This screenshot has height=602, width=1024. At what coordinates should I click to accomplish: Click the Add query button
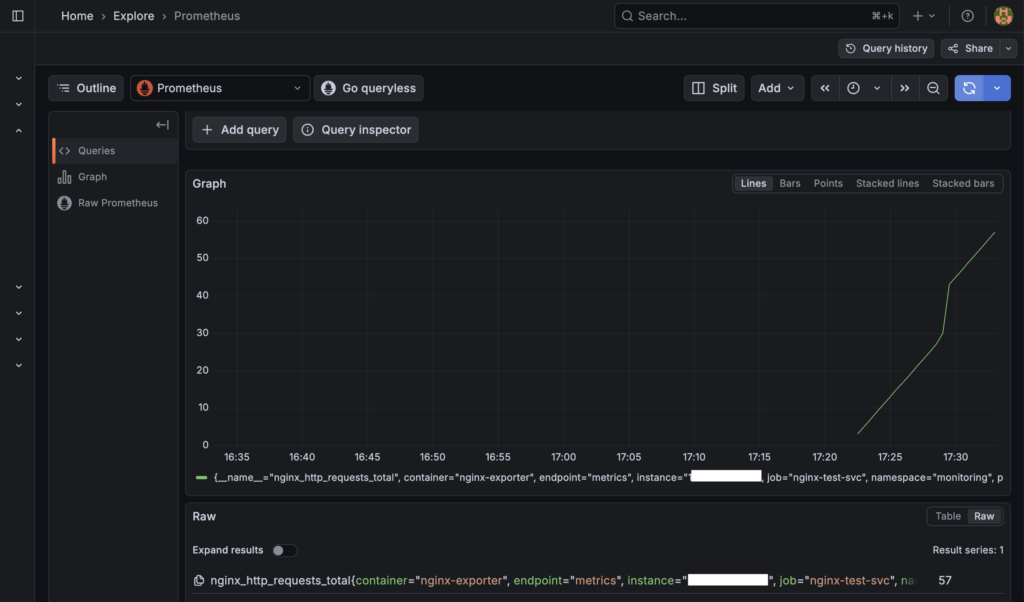coord(240,130)
